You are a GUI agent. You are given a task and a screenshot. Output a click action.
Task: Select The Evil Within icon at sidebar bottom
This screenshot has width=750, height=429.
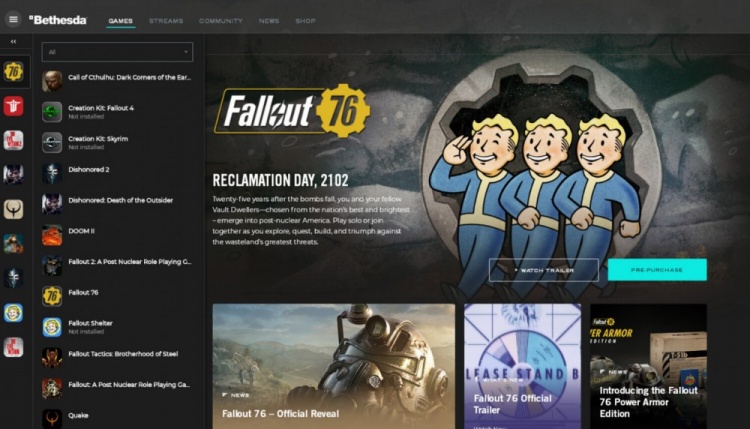pyautogui.click(x=13, y=347)
